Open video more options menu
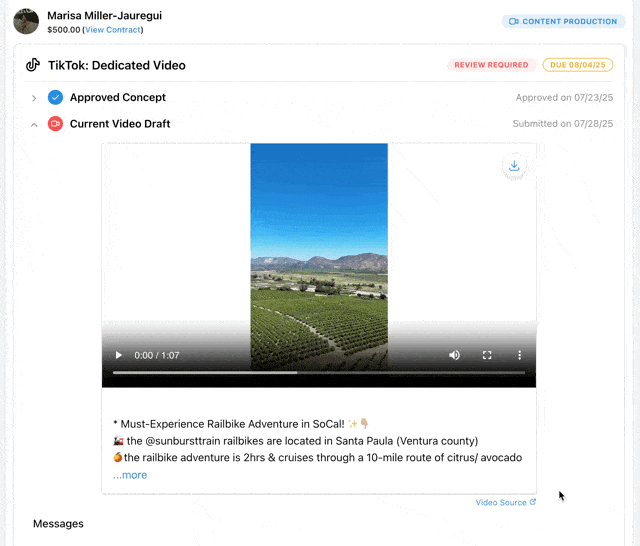 pos(519,355)
